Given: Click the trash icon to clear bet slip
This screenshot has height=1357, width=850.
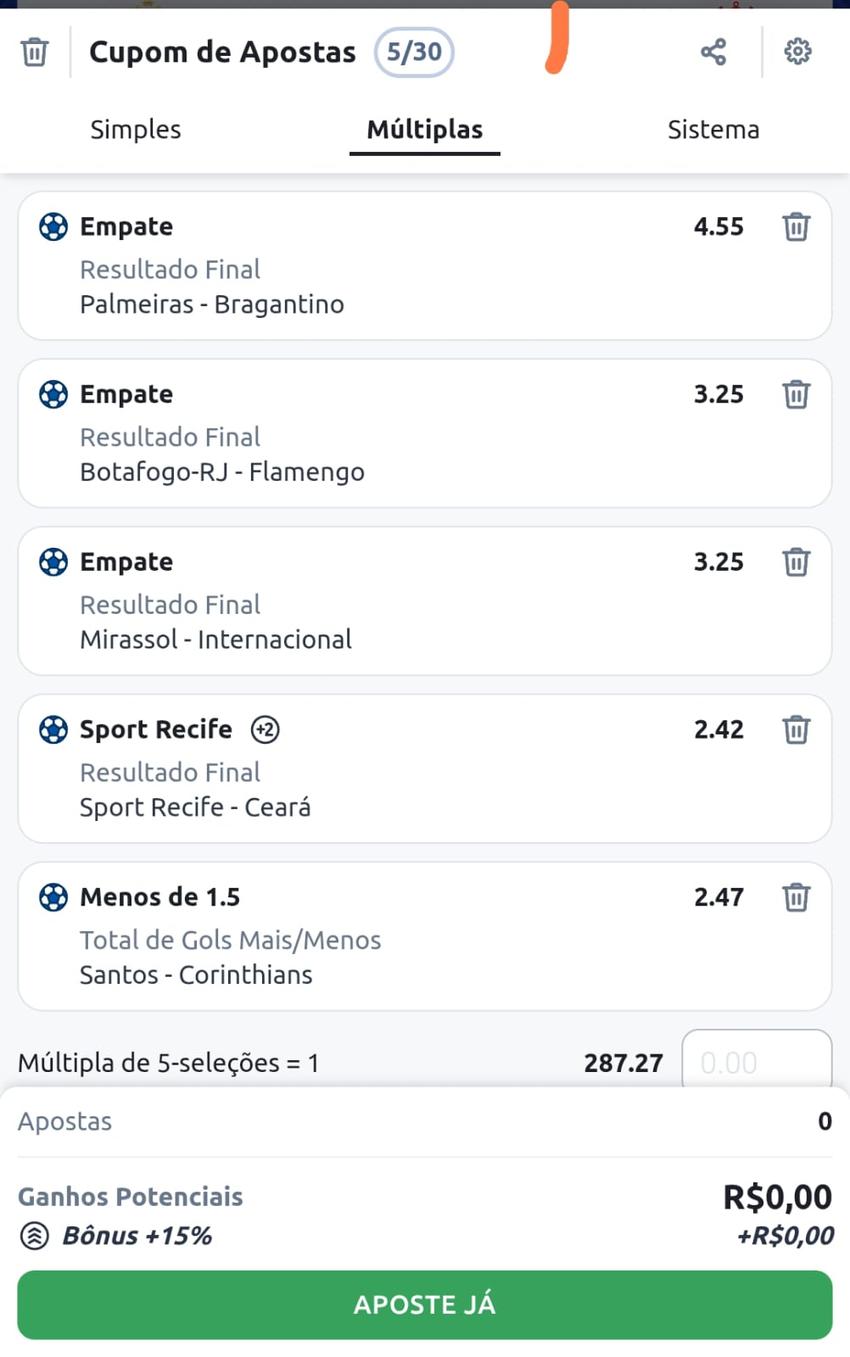Looking at the screenshot, I should click(34, 52).
